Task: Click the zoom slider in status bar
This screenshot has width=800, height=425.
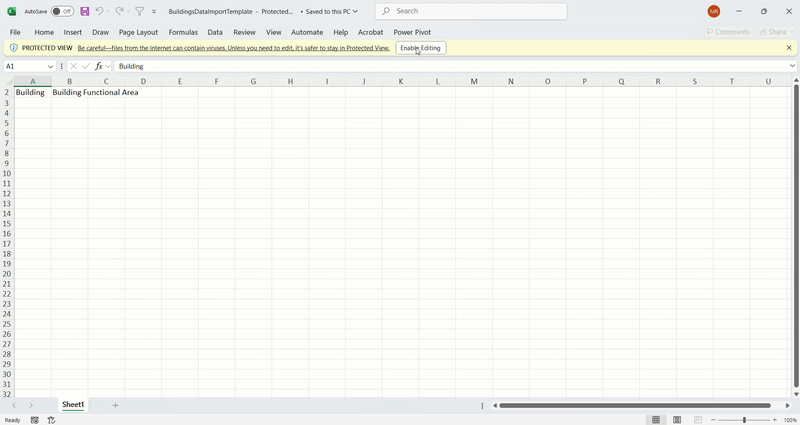Action: [744, 420]
